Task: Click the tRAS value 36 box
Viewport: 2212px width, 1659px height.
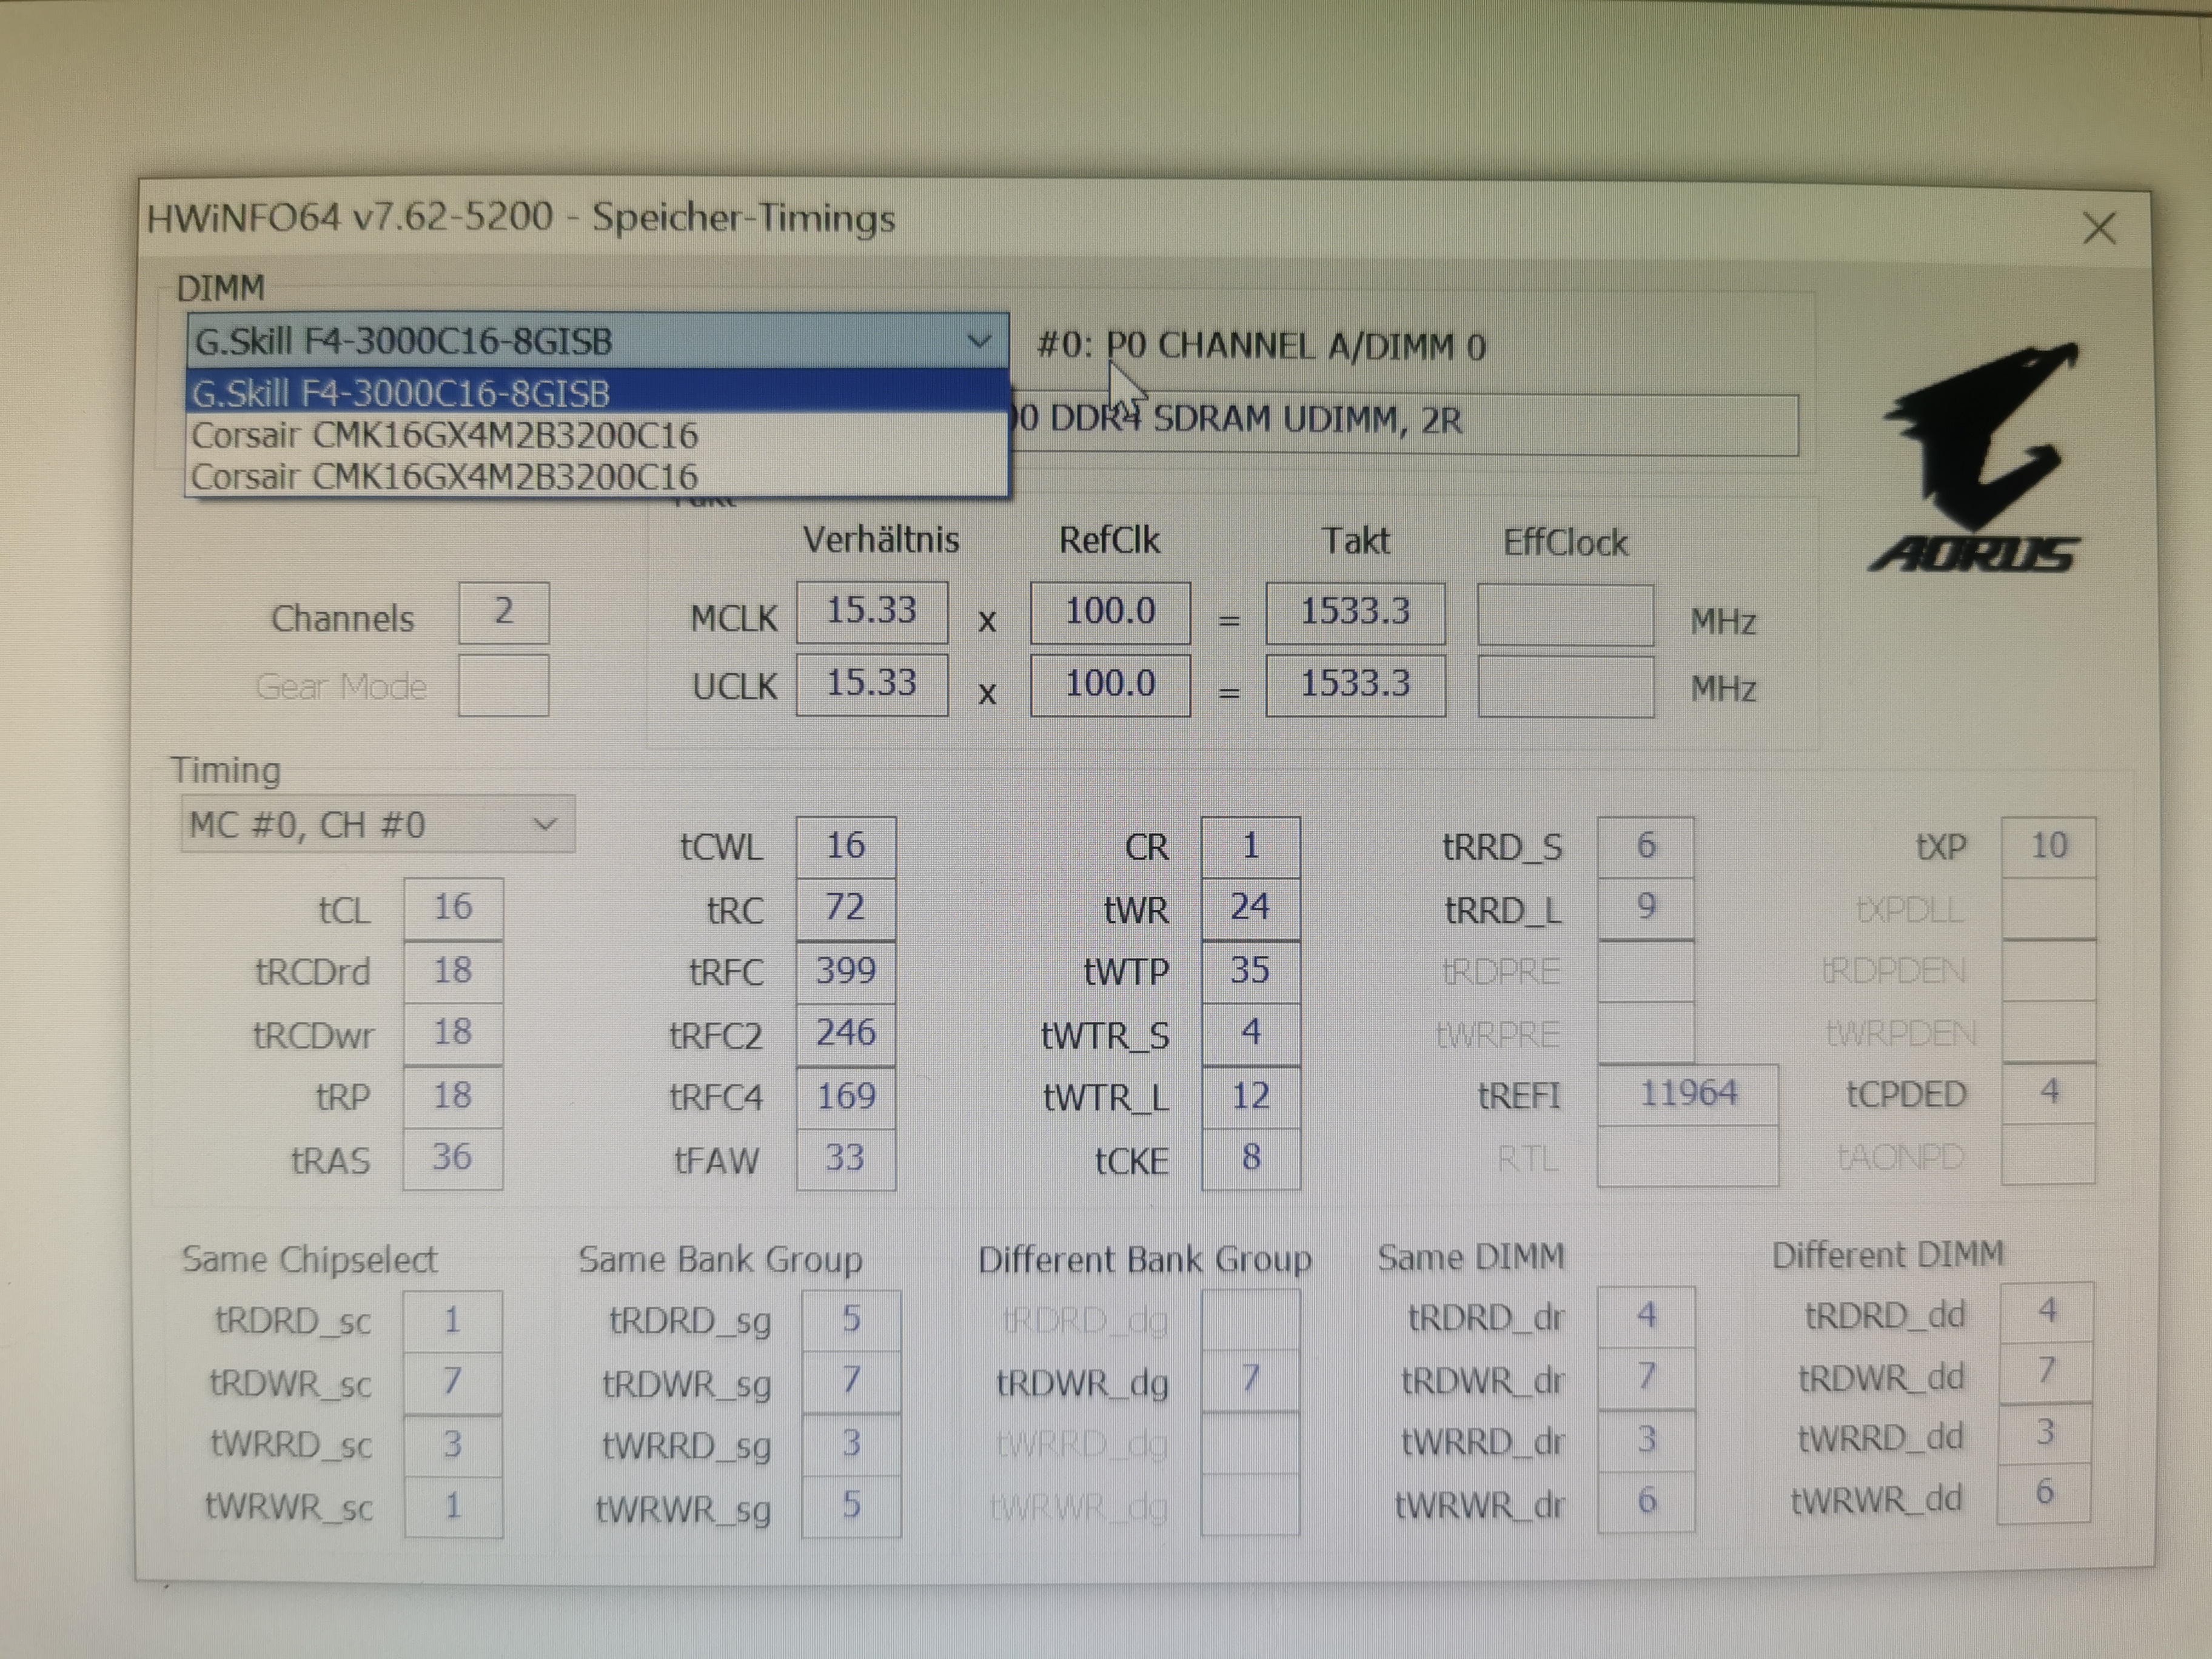Action: [452, 1158]
